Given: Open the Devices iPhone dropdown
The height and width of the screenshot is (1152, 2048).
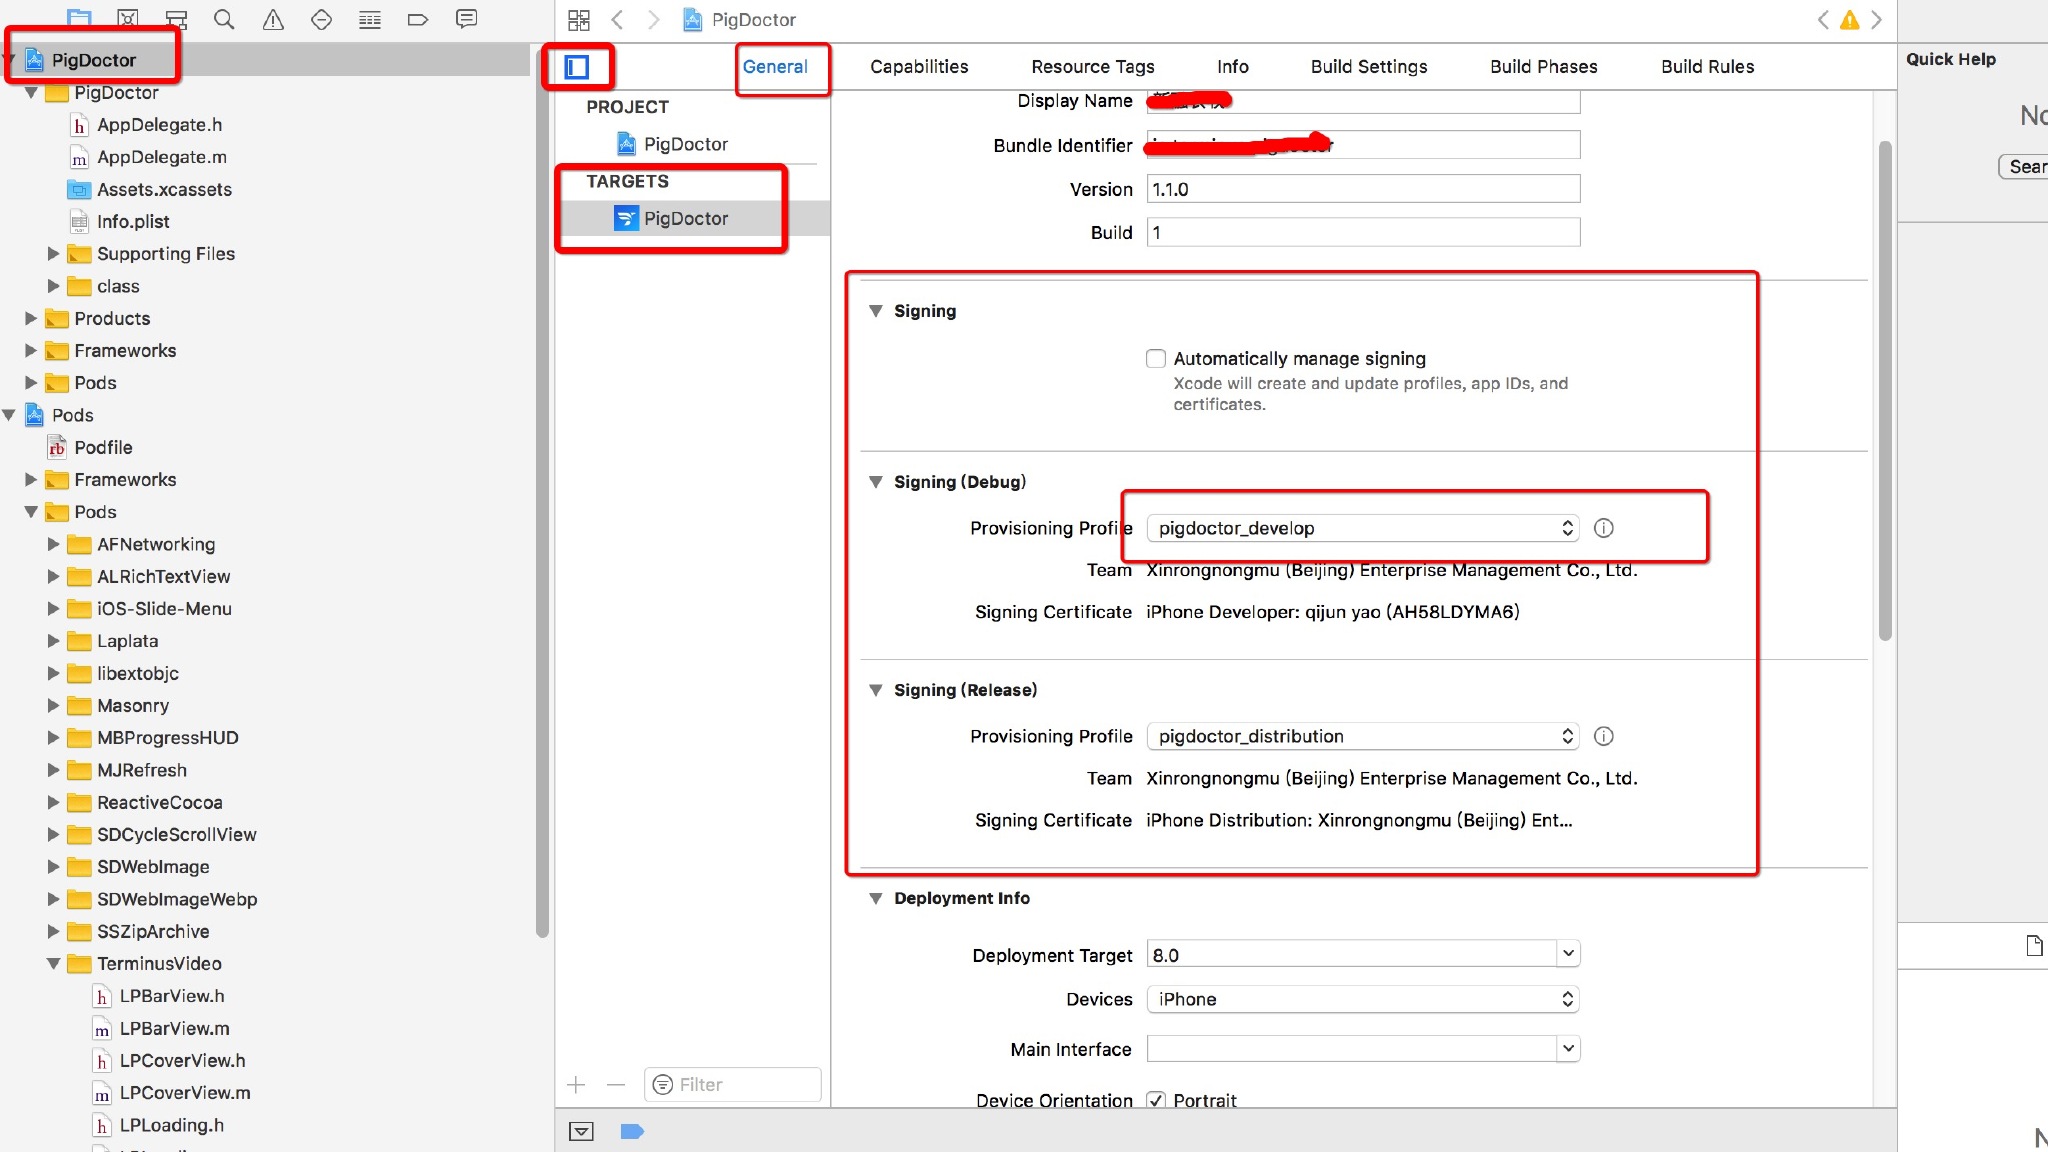Looking at the screenshot, I should tap(1363, 999).
